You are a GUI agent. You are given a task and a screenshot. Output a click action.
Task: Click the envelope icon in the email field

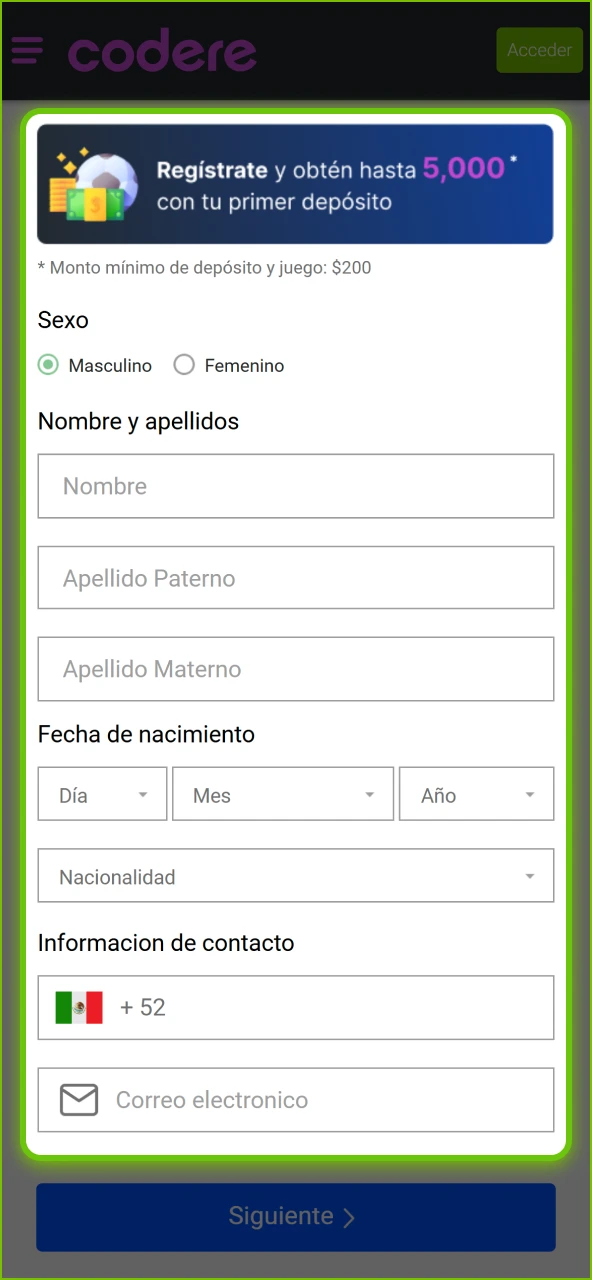[x=78, y=1099]
